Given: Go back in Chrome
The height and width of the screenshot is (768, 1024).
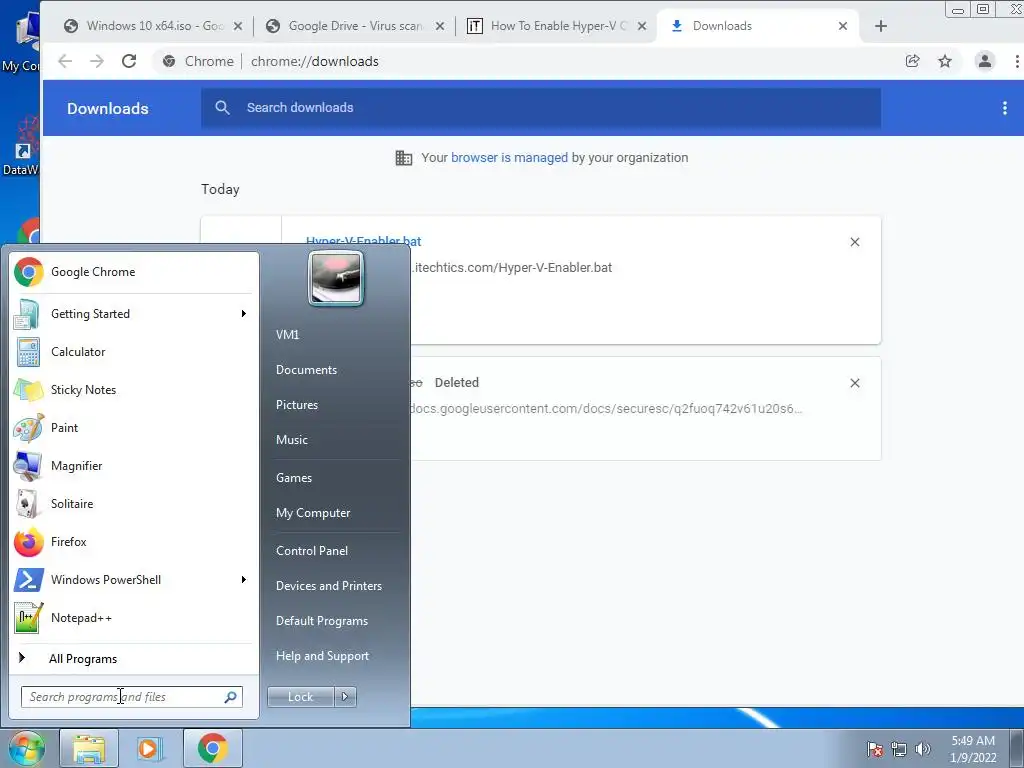Looking at the screenshot, I should (65, 61).
